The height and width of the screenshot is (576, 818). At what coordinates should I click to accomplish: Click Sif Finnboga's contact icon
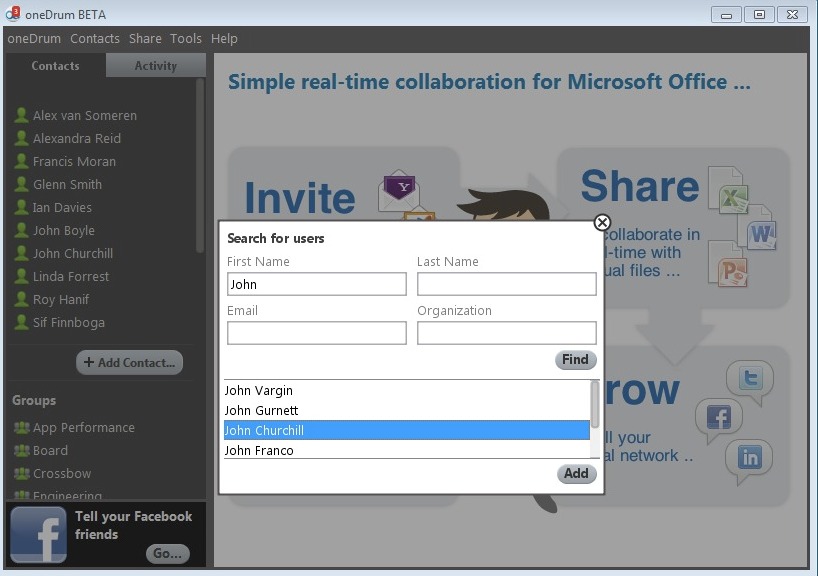point(21,322)
